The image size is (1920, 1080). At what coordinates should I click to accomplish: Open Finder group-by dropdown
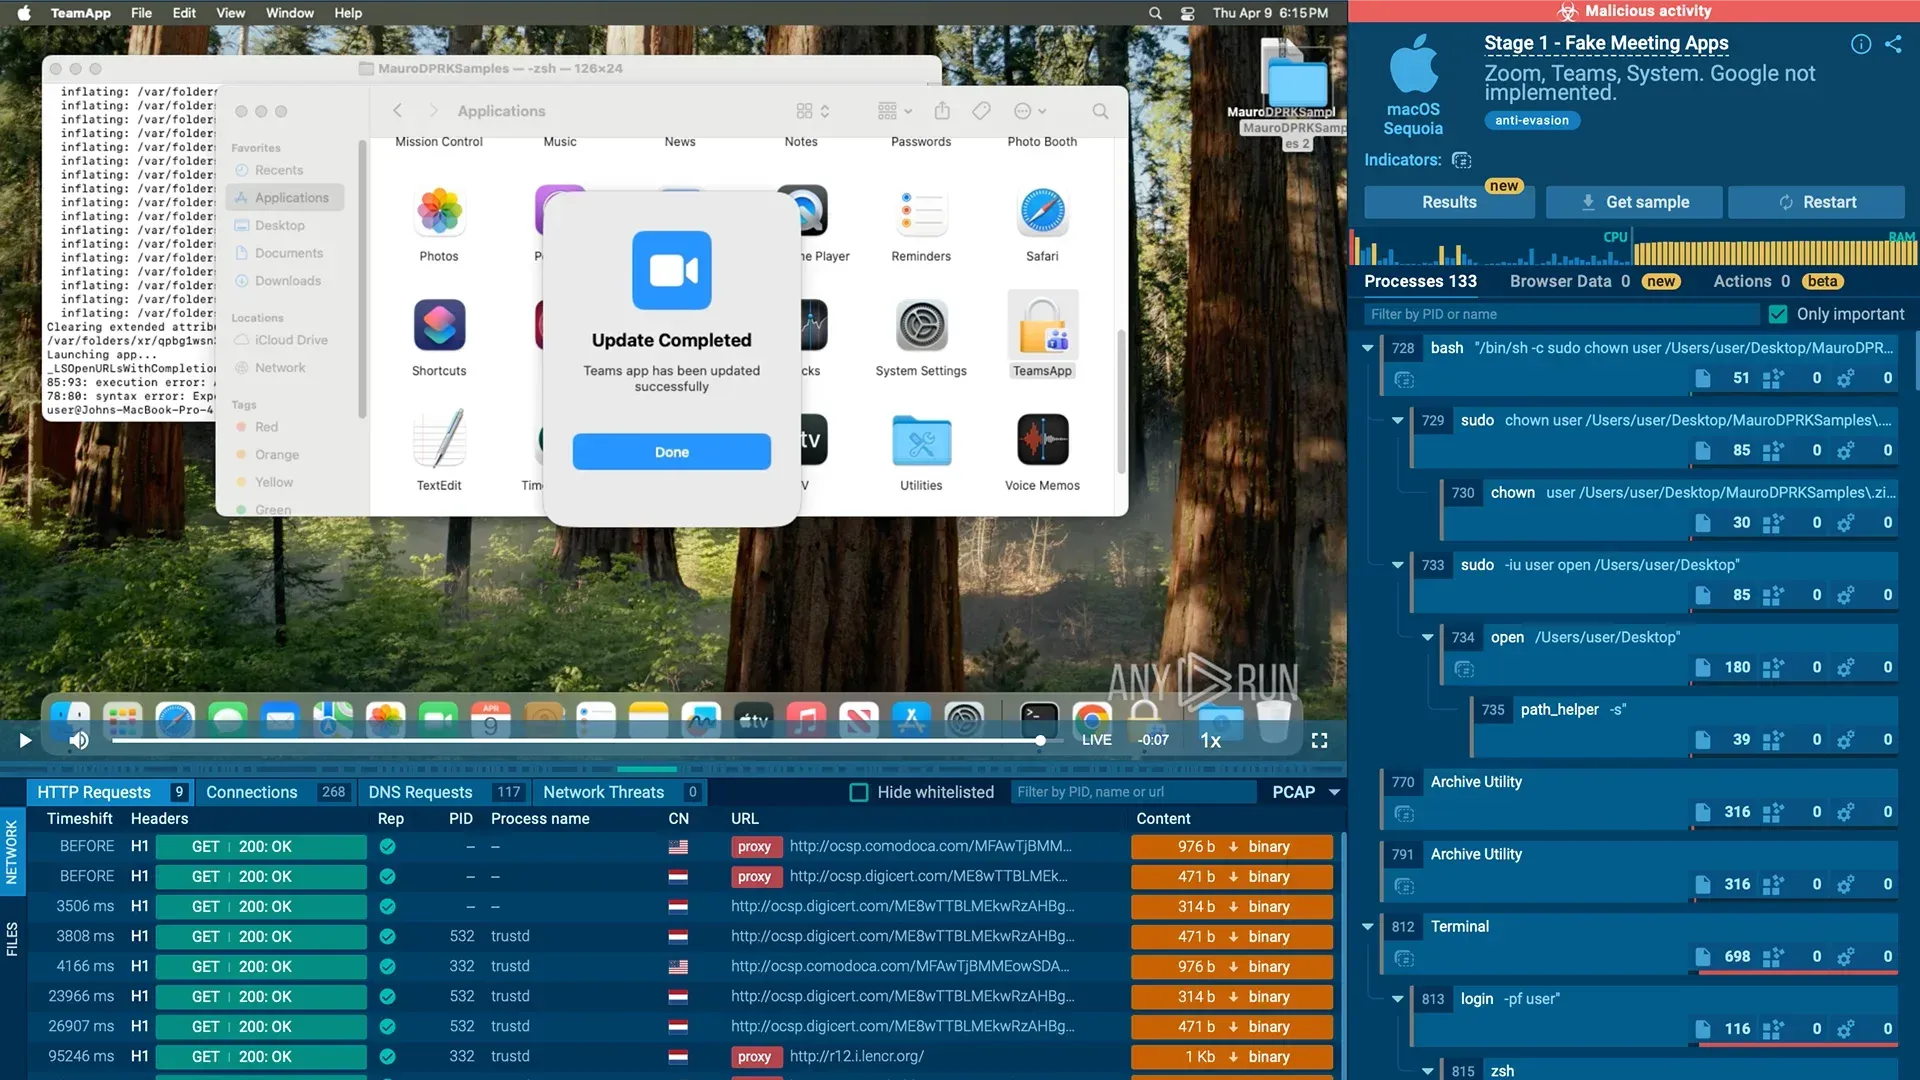click(x=895, y=111)
